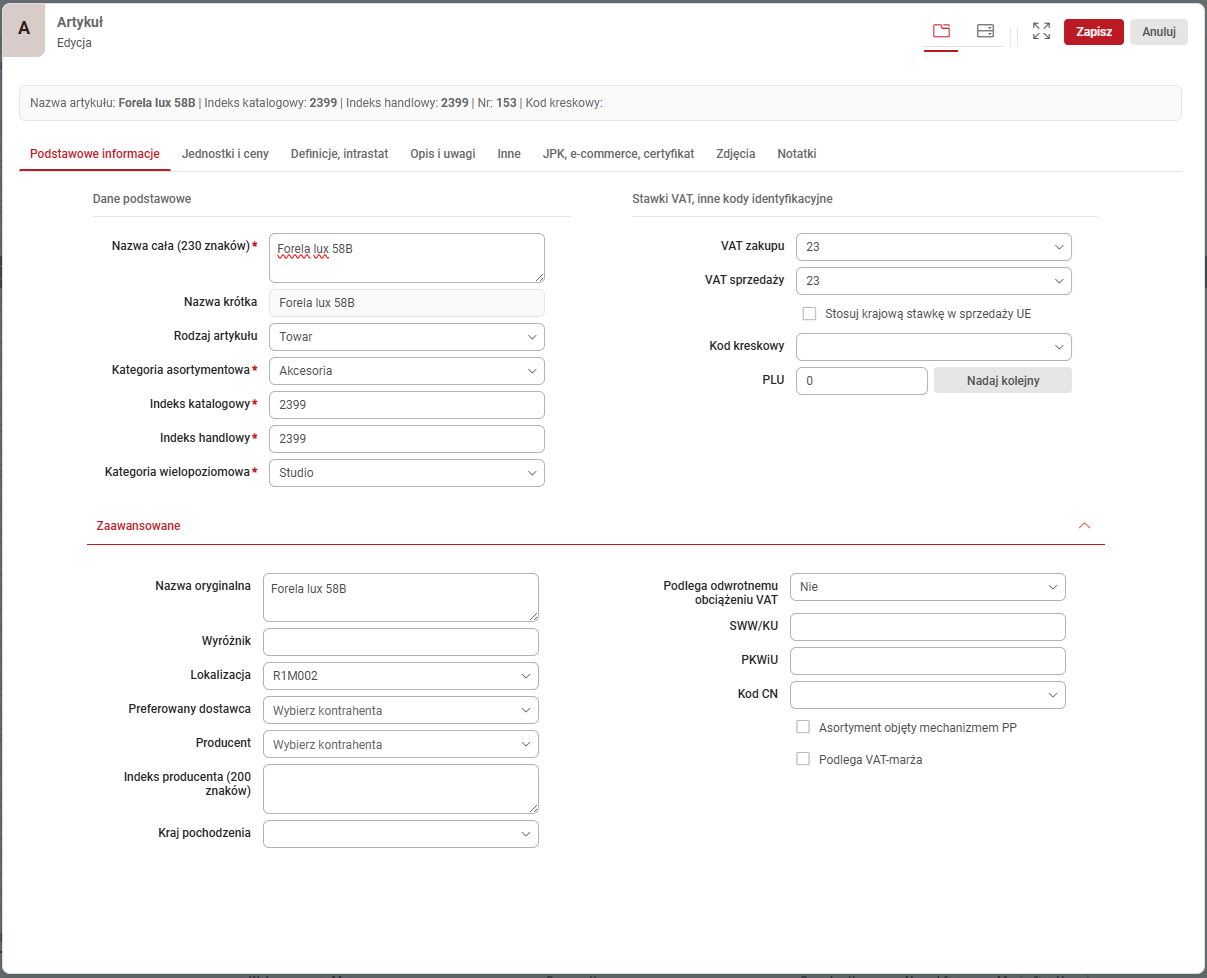Check 'Asortyment objęty mechanizmem PP'
Image resolution: width=1207 pixels, height=978 pixels.
coord(803,727)
